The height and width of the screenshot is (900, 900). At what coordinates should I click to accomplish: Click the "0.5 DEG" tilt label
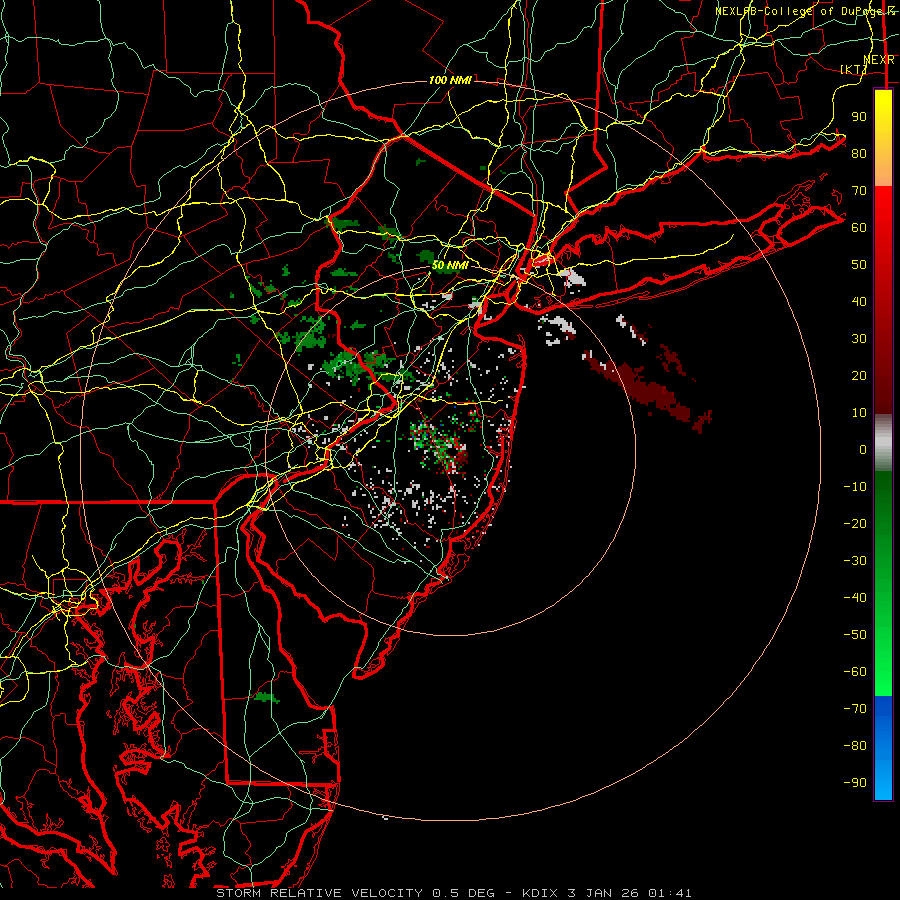463,893
